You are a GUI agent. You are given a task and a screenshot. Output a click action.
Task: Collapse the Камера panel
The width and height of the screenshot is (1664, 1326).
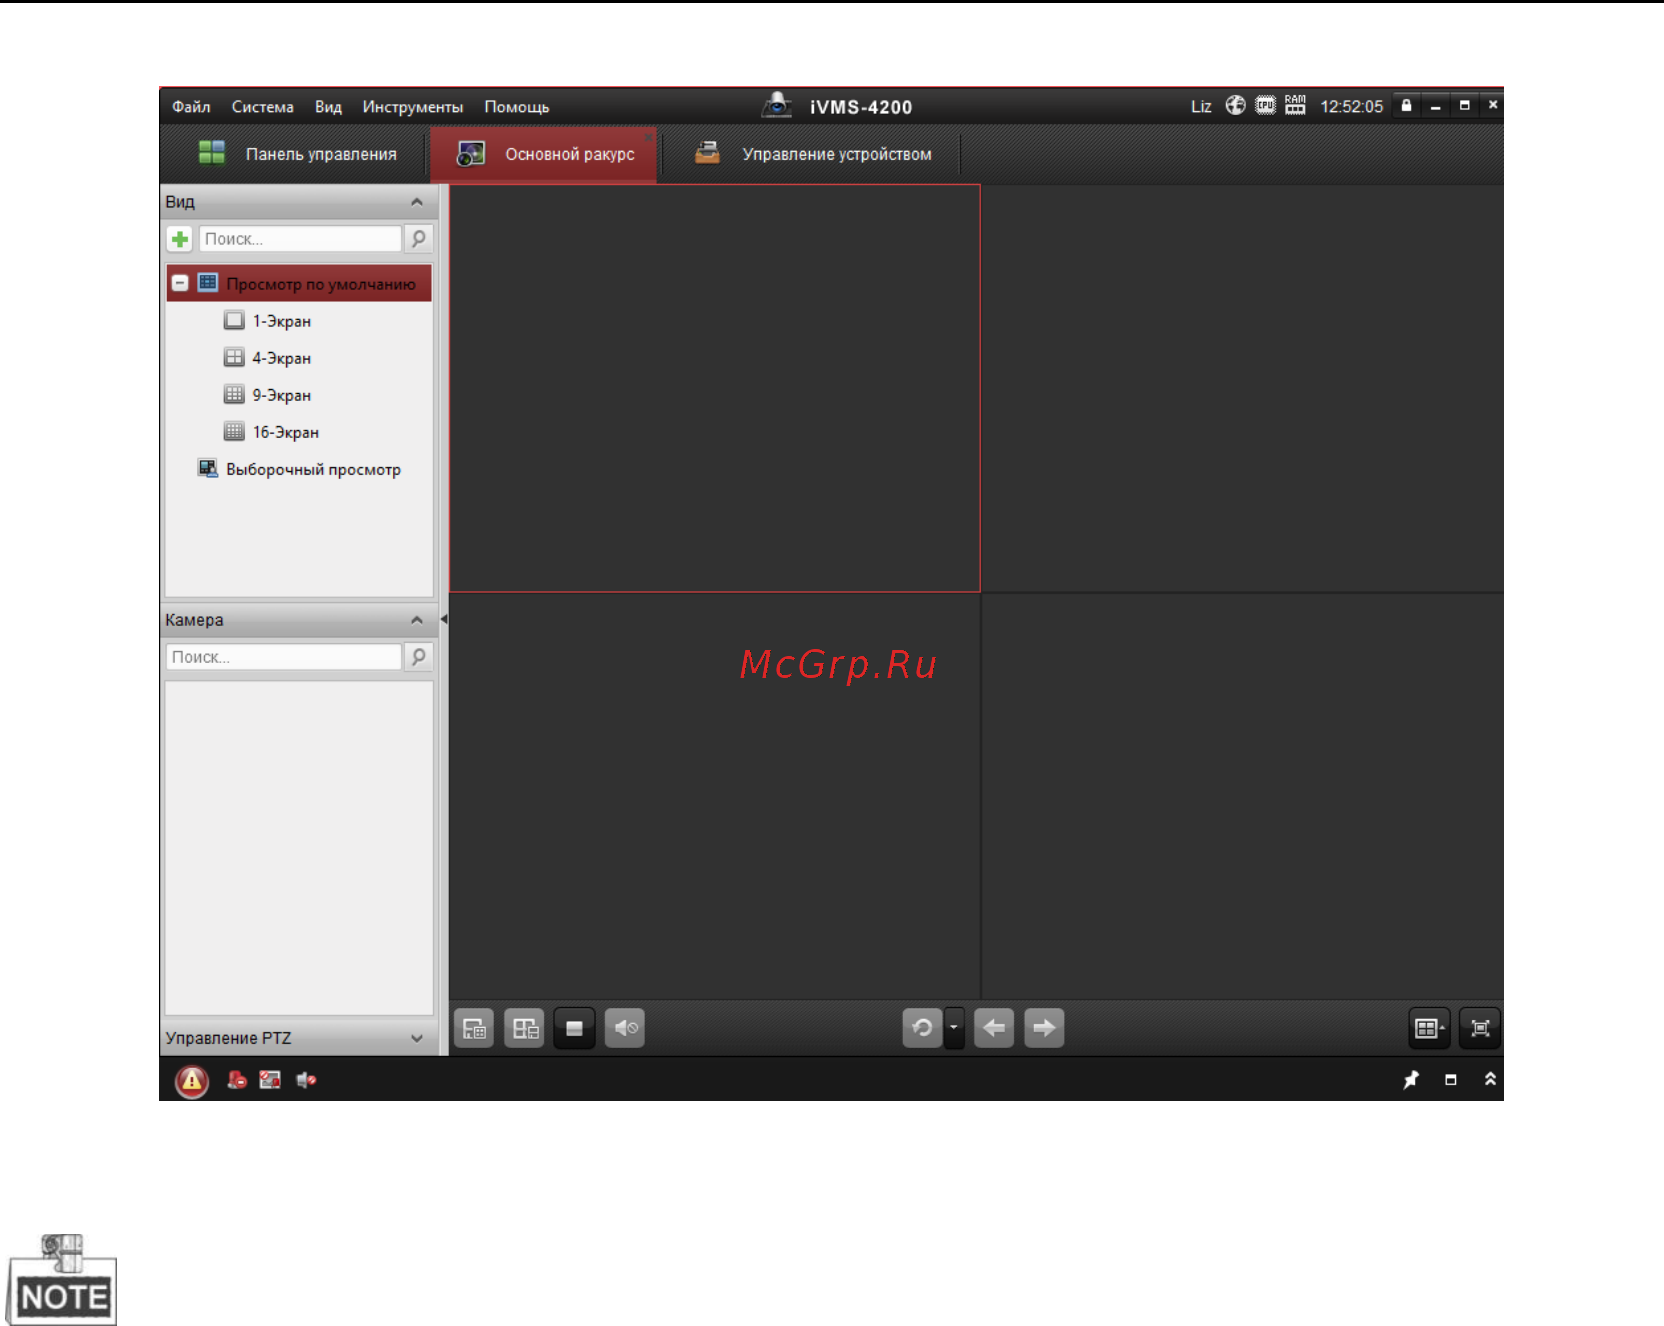click(x=417, y=620)
